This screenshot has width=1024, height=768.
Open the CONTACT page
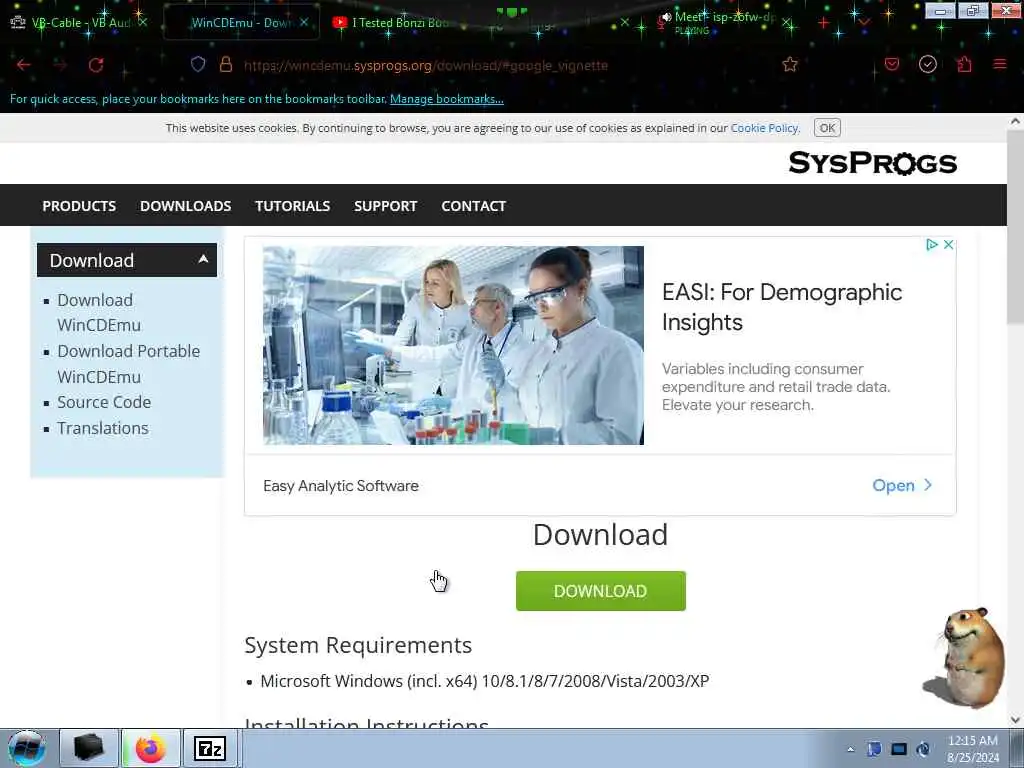pos(473,206)
